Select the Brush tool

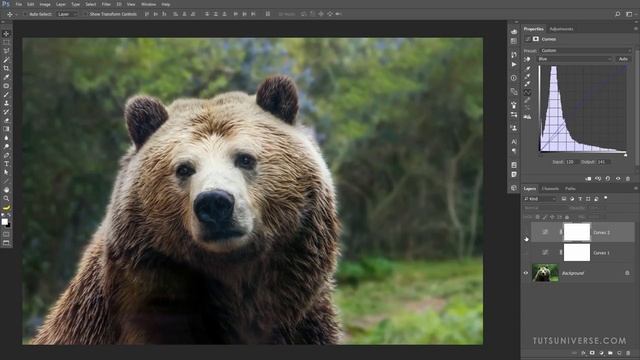tap(6, 95)
